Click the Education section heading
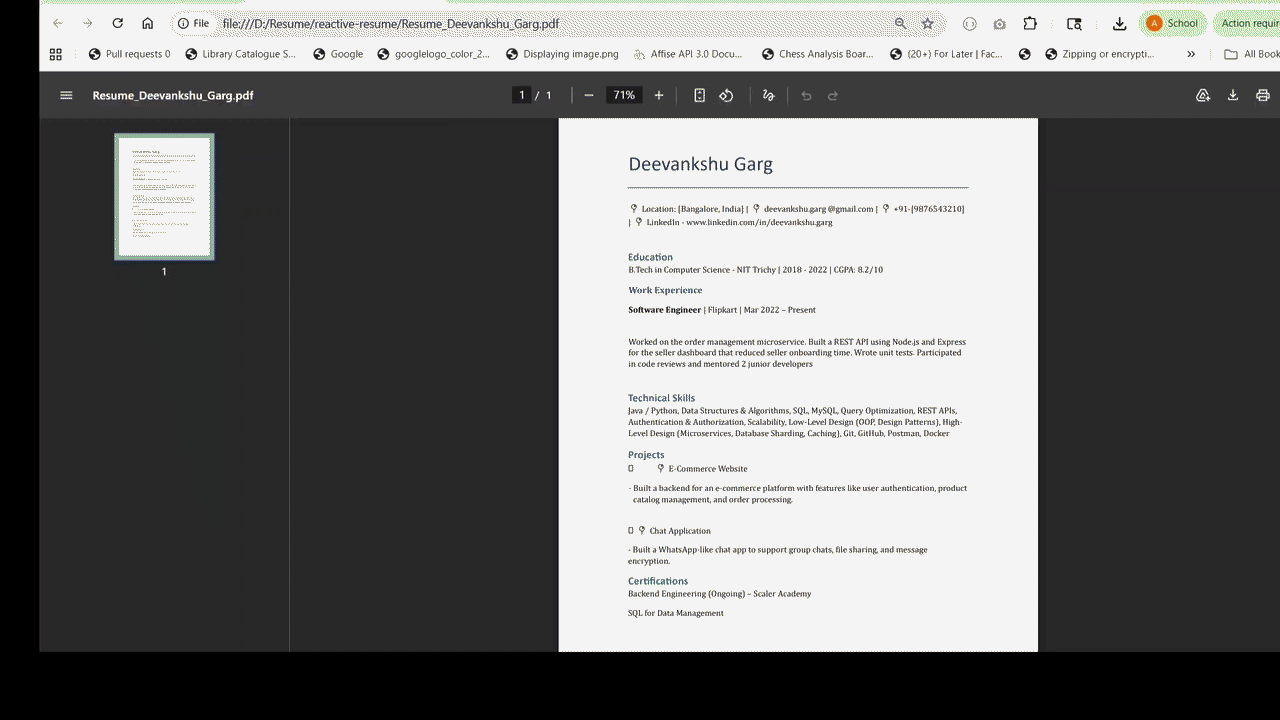This screenshot has width=1280, height=720. (650, 257)
